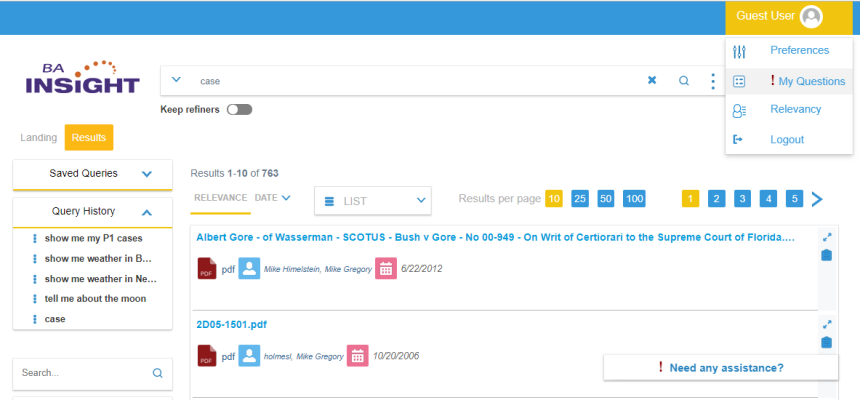Select 'show me my P1 cases' history query

pos(93,239)
